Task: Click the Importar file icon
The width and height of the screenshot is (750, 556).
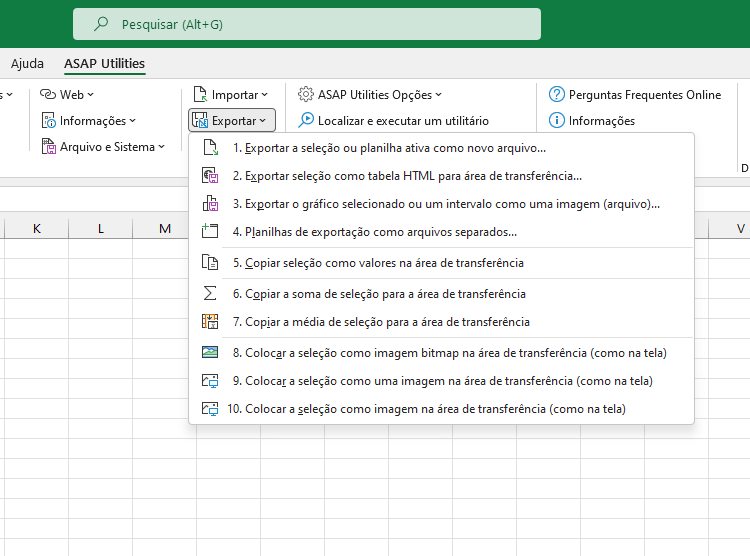Action: [200, 94]
